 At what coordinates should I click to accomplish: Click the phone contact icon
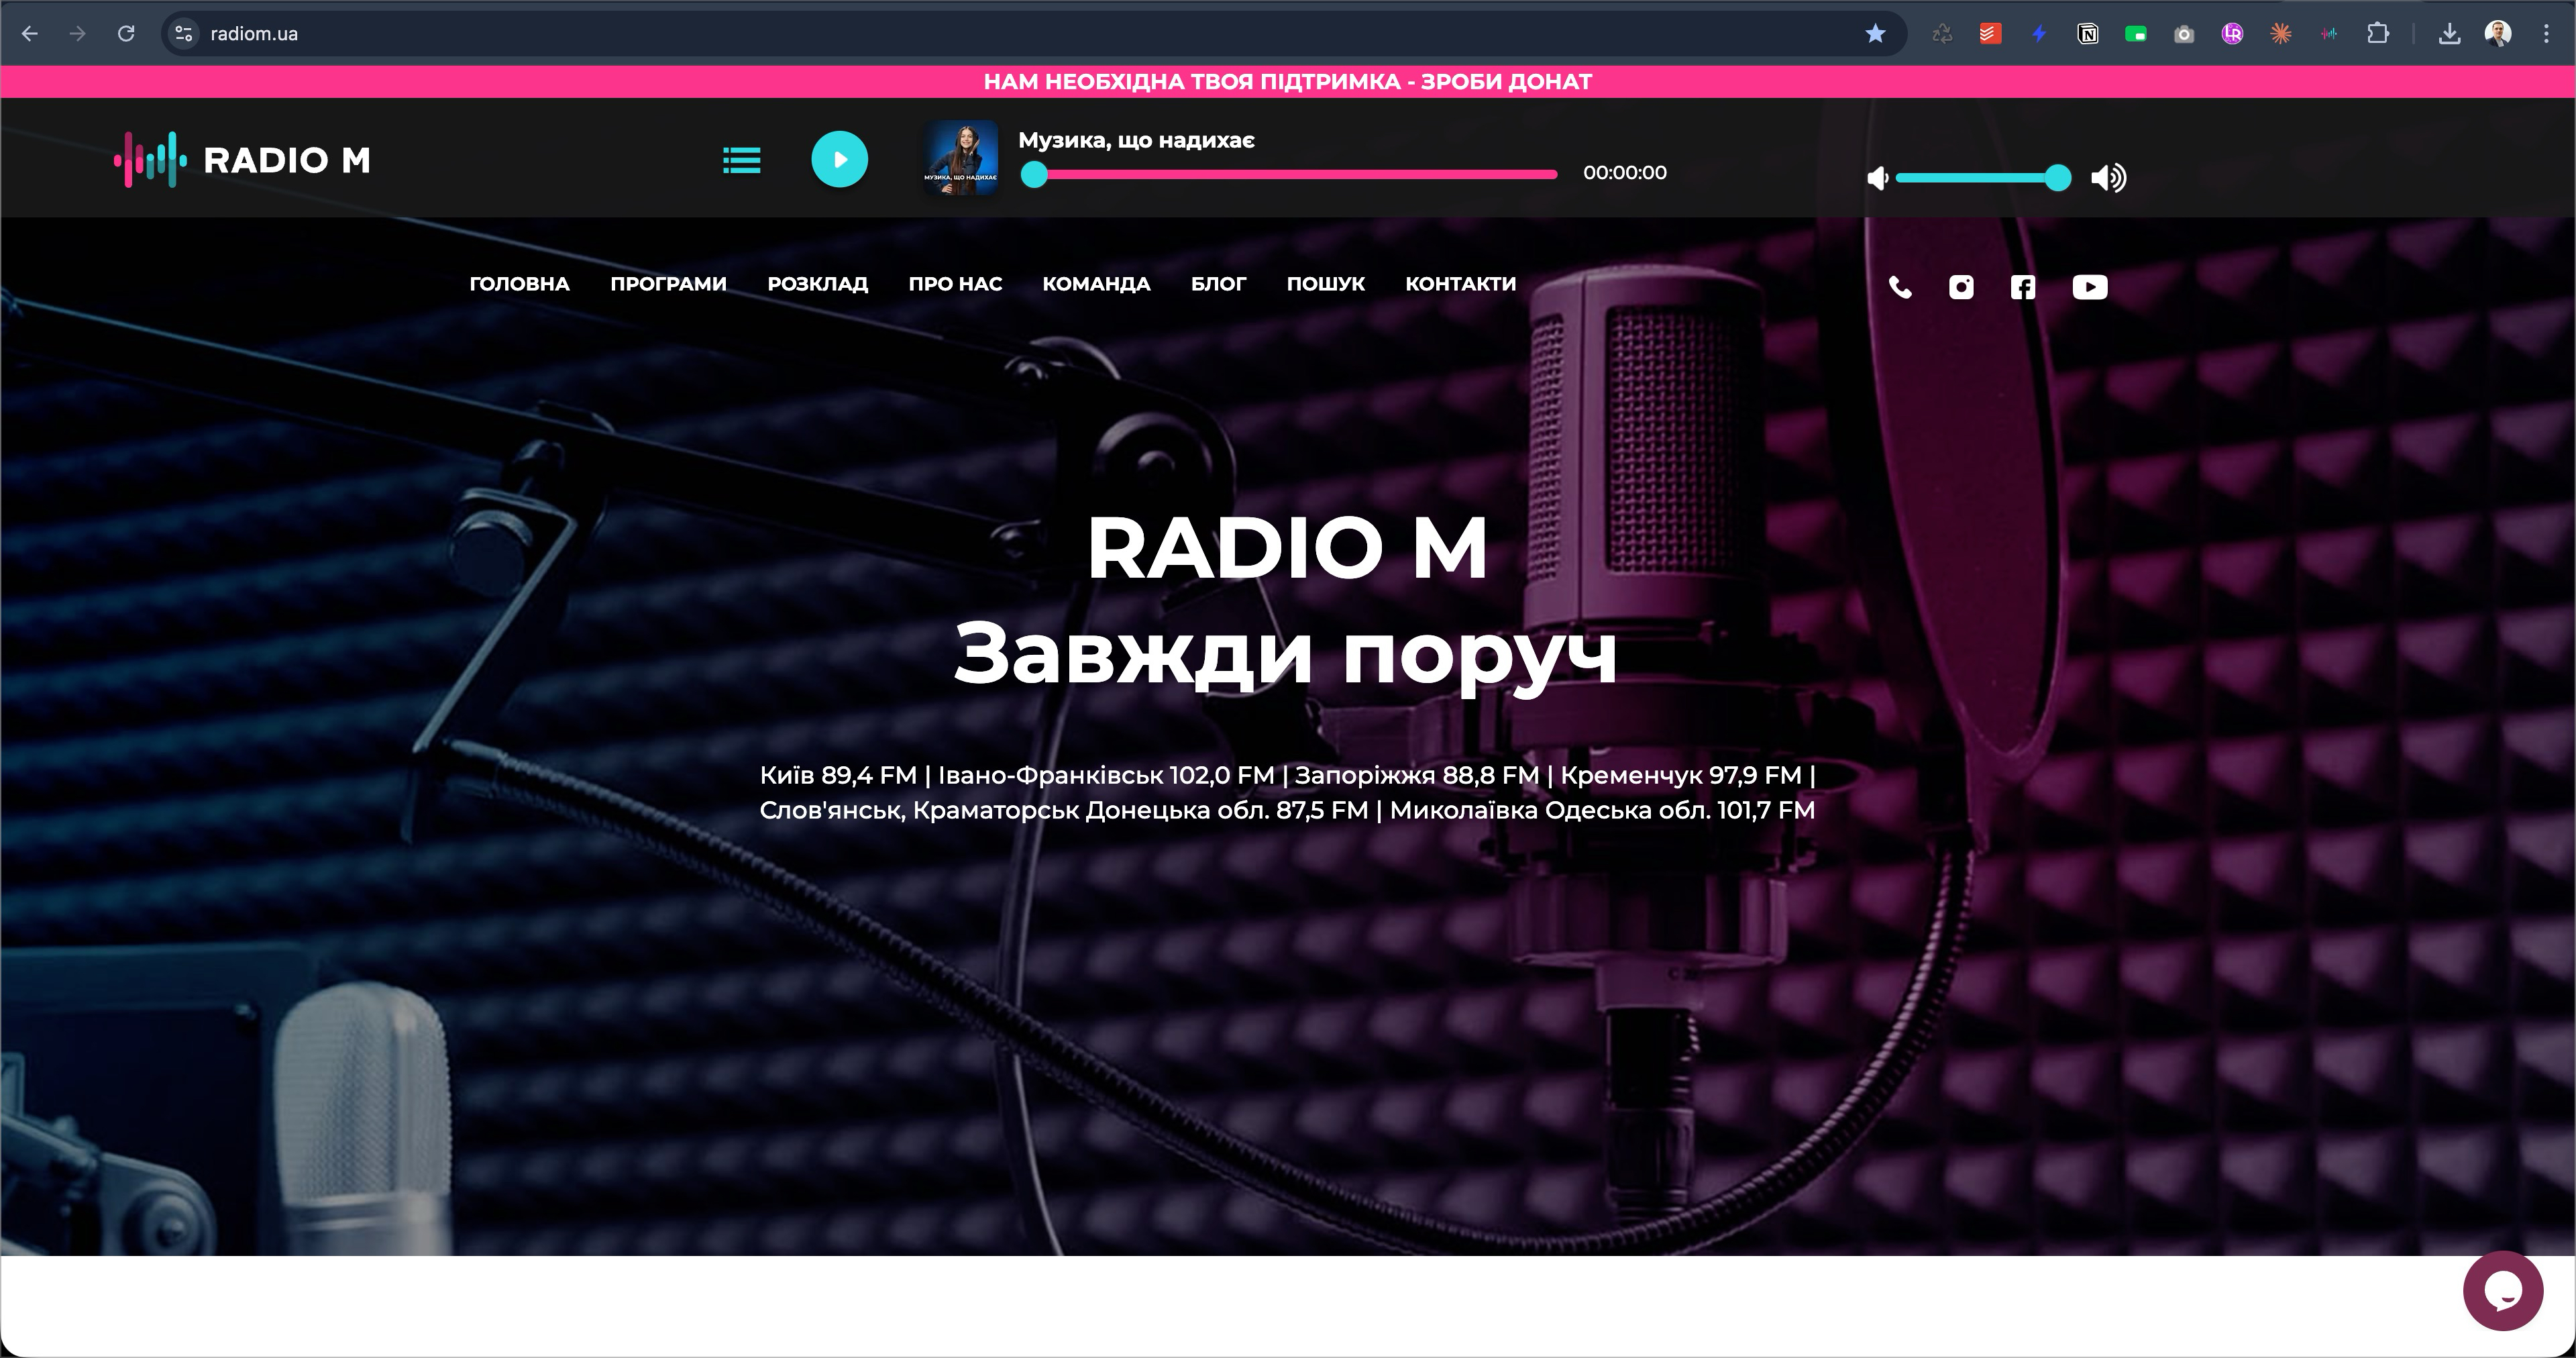click(x=1900, y=288)
